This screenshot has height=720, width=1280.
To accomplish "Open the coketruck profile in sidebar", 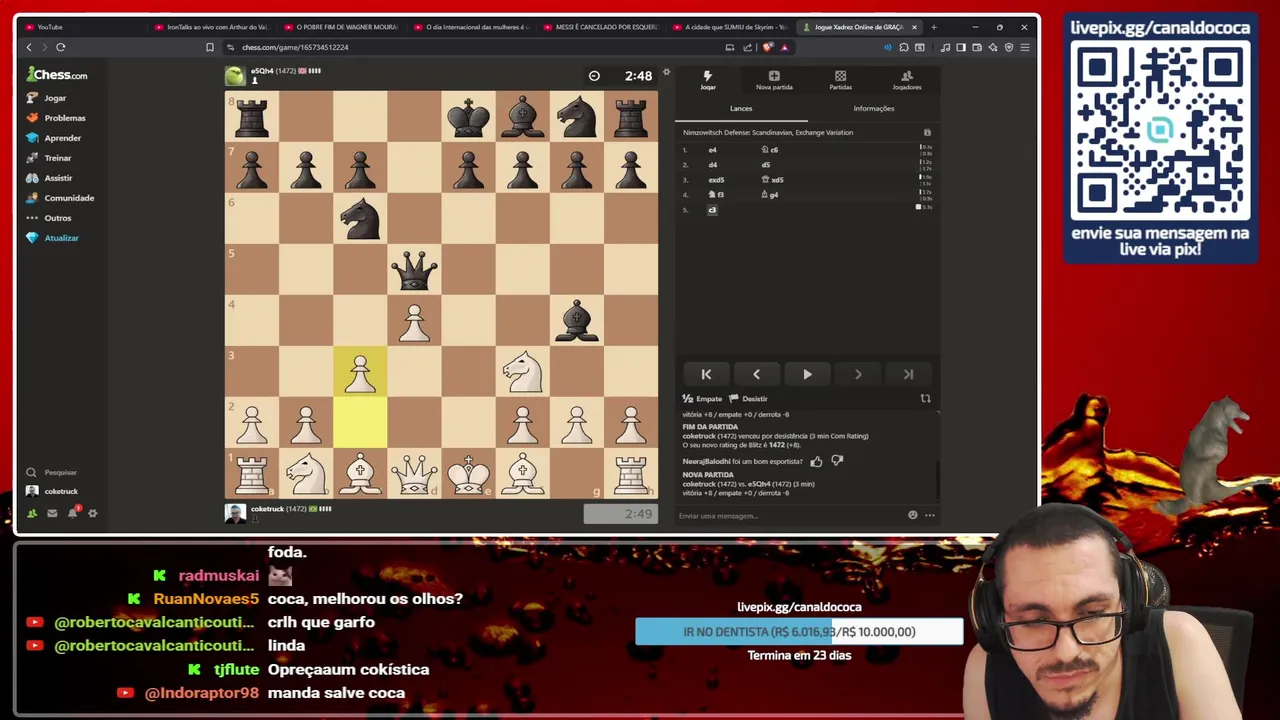I will (52, 491).
